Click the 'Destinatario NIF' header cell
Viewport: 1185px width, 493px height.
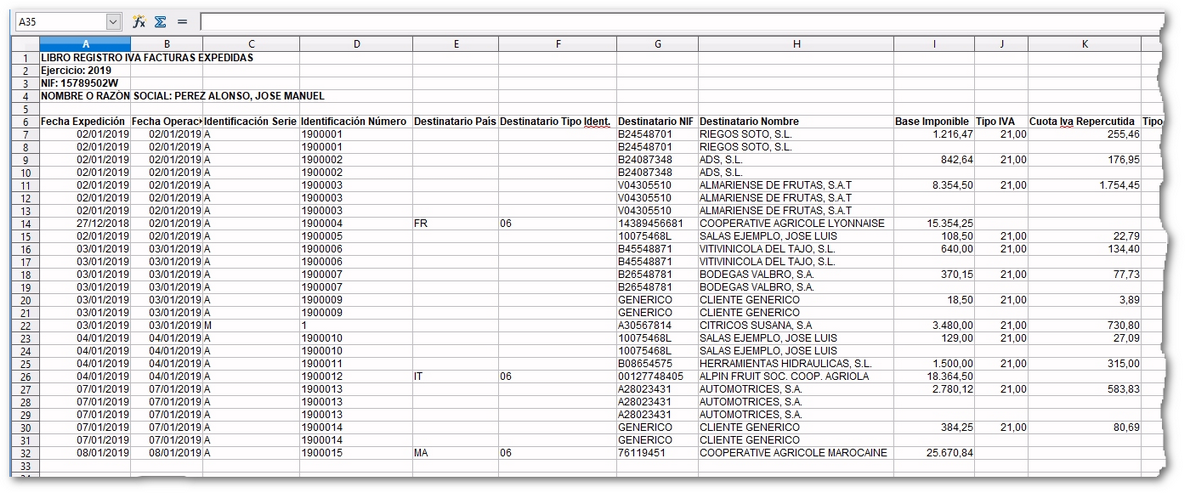pos(657,122)
